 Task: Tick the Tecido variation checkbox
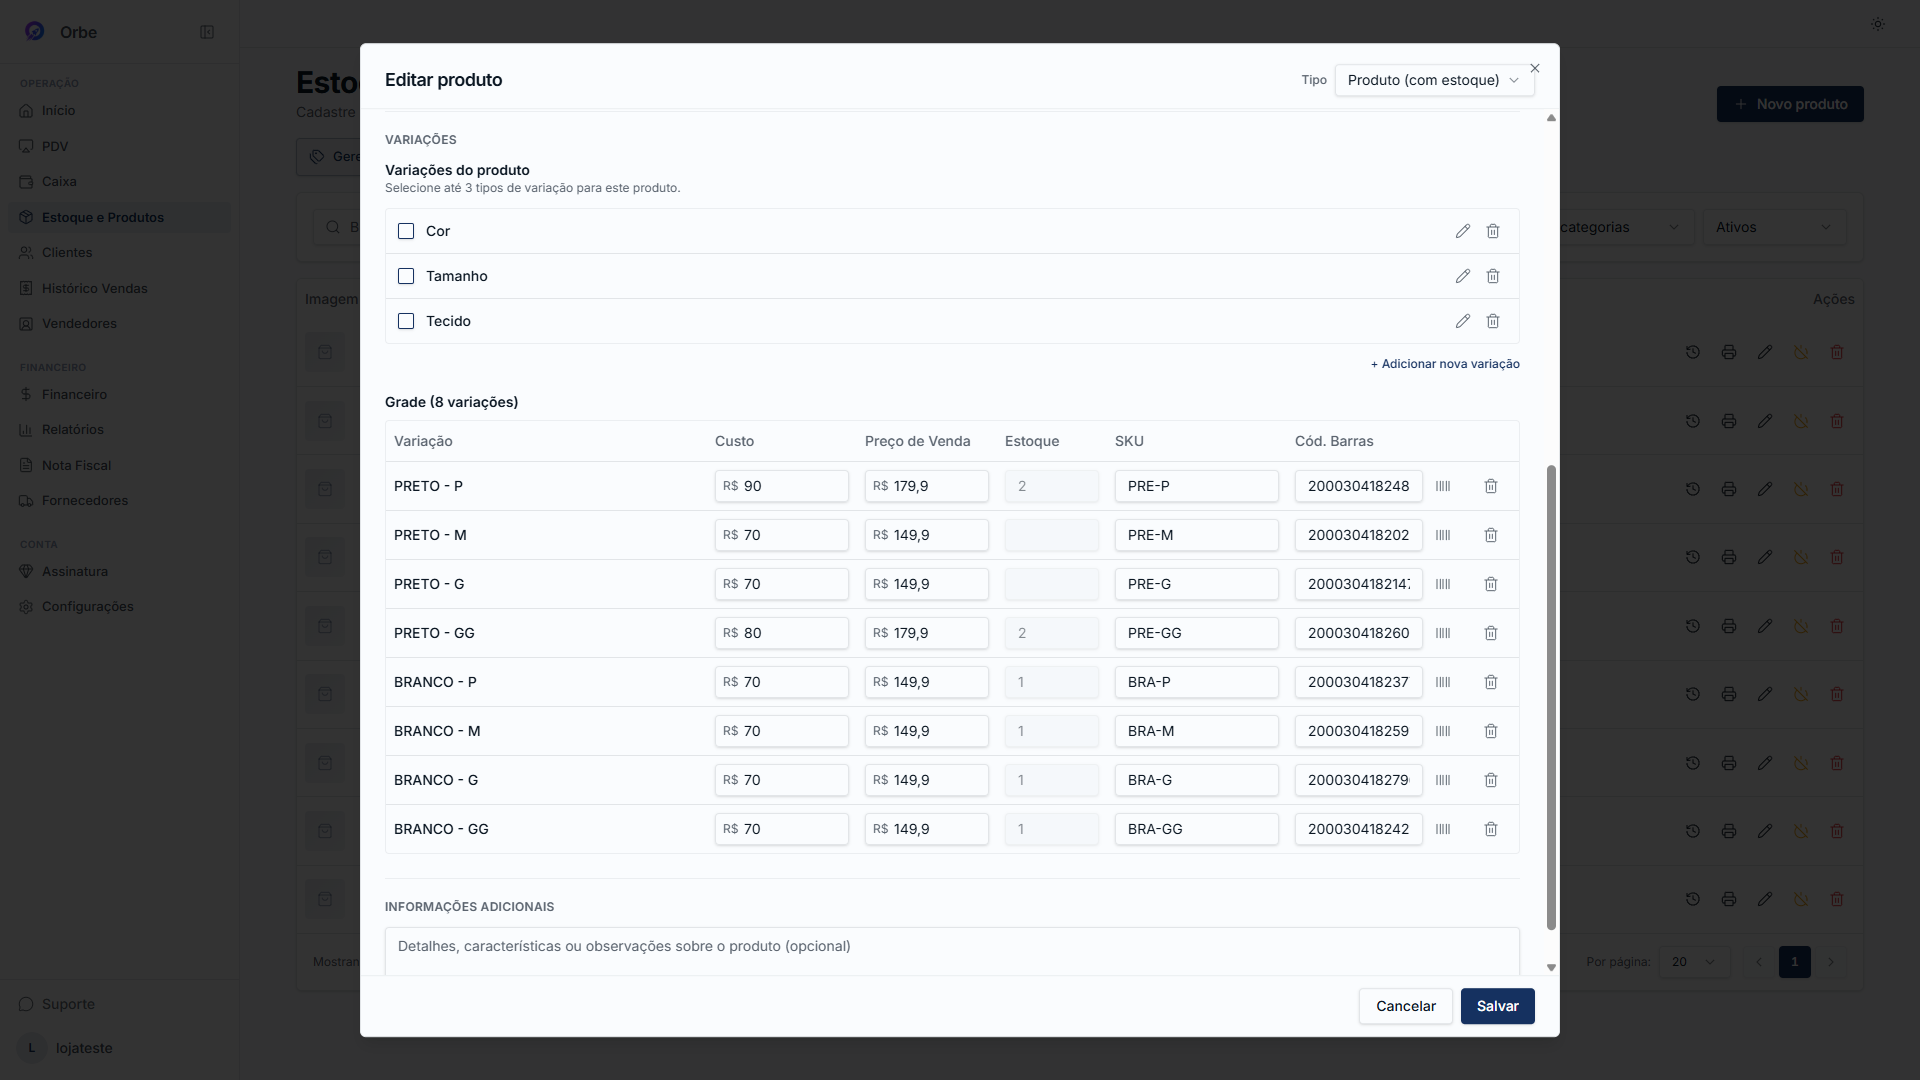pyautogui.click(x=406, y=321)
